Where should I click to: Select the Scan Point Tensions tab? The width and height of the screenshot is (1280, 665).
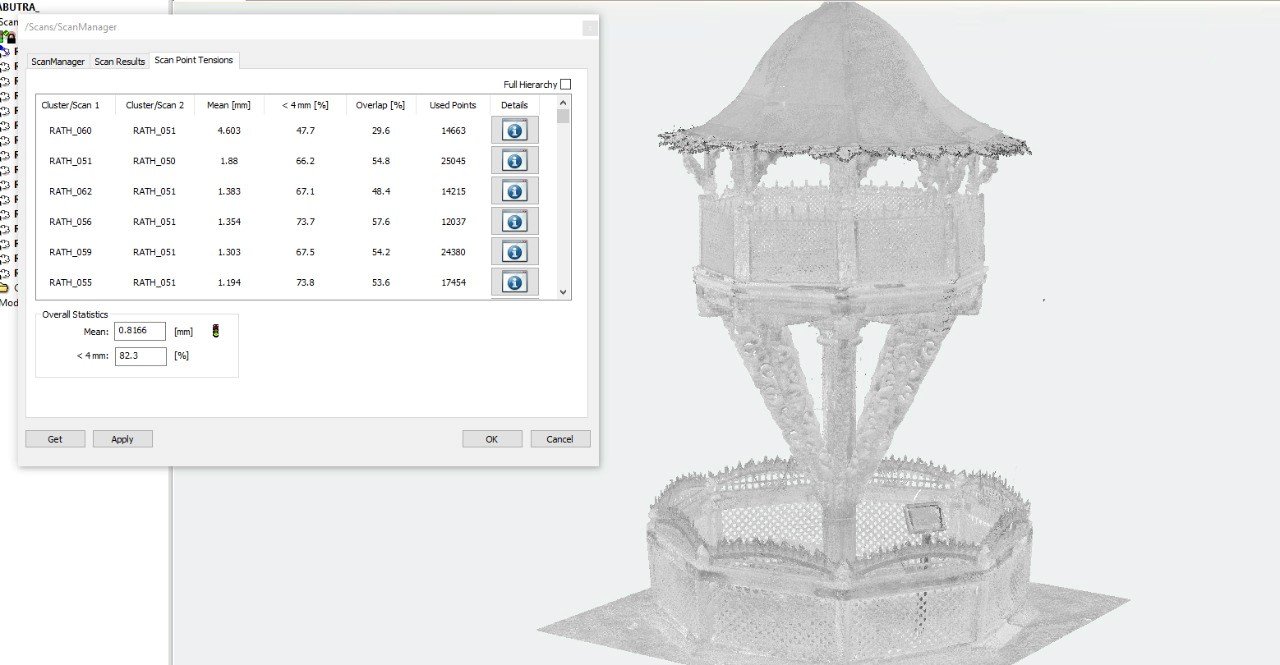coord(194,60)
